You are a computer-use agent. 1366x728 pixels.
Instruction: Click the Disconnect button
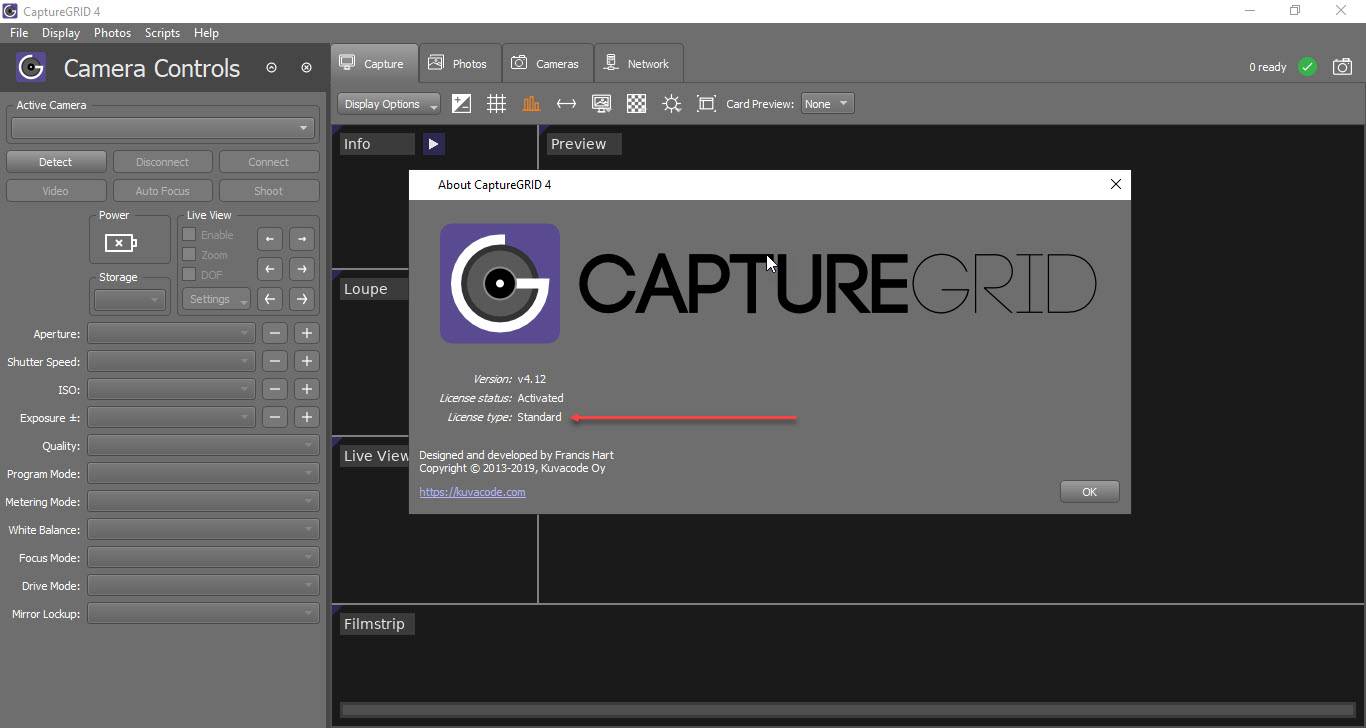tap(162, 162)
